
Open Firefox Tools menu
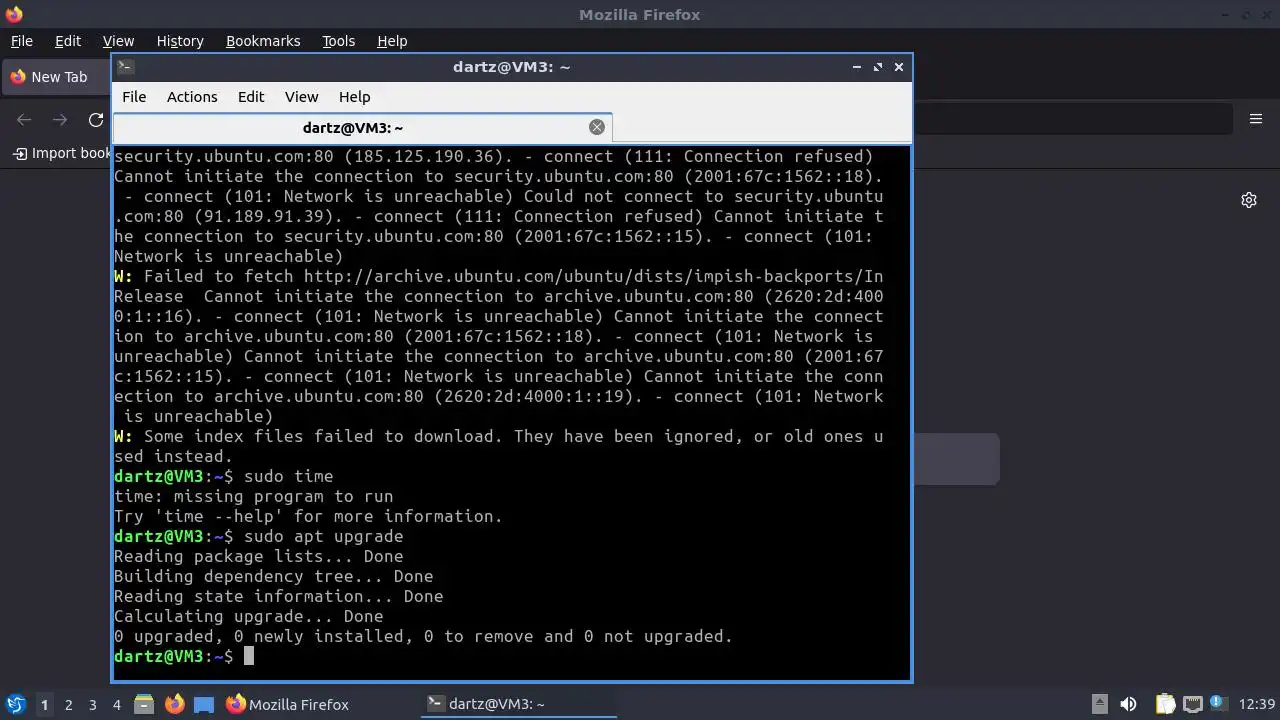pos(338,41)
